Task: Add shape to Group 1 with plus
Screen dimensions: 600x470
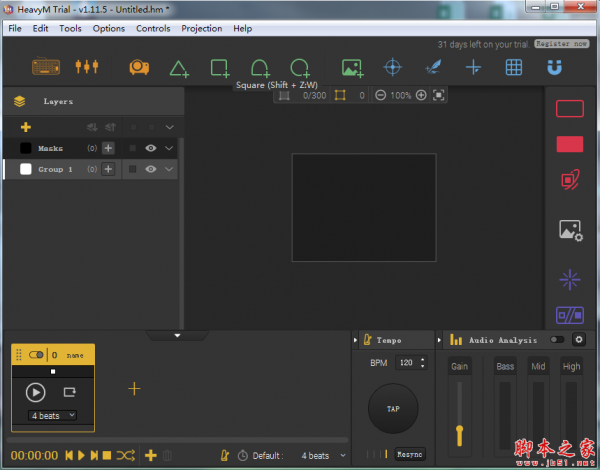Action: 108,169
